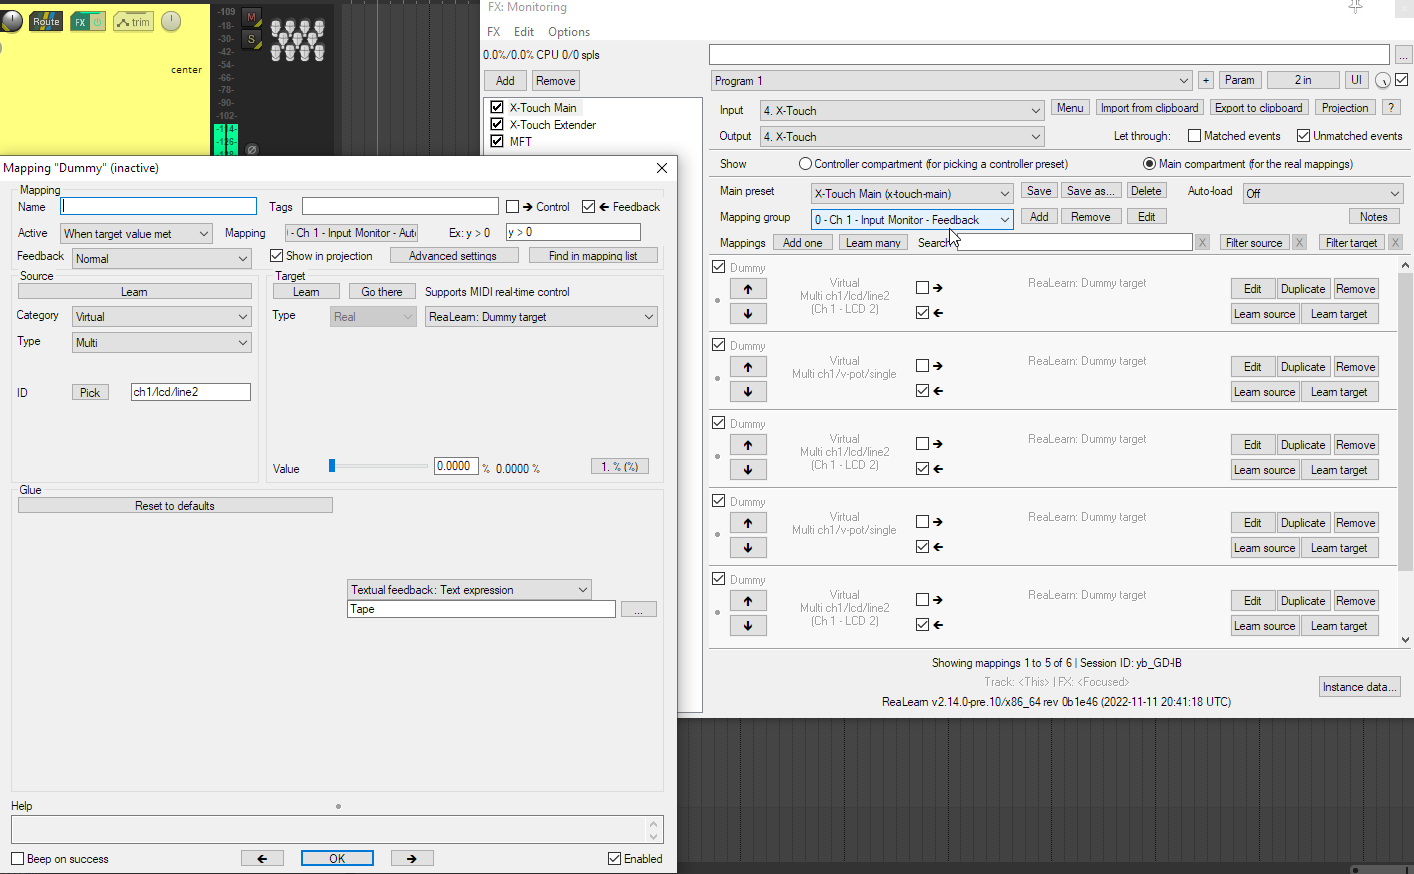Image resolution: width=1414 pixels, height=874 pixels.
Task: Click the track icon of mannequin heads
Action: click(298, 40)
